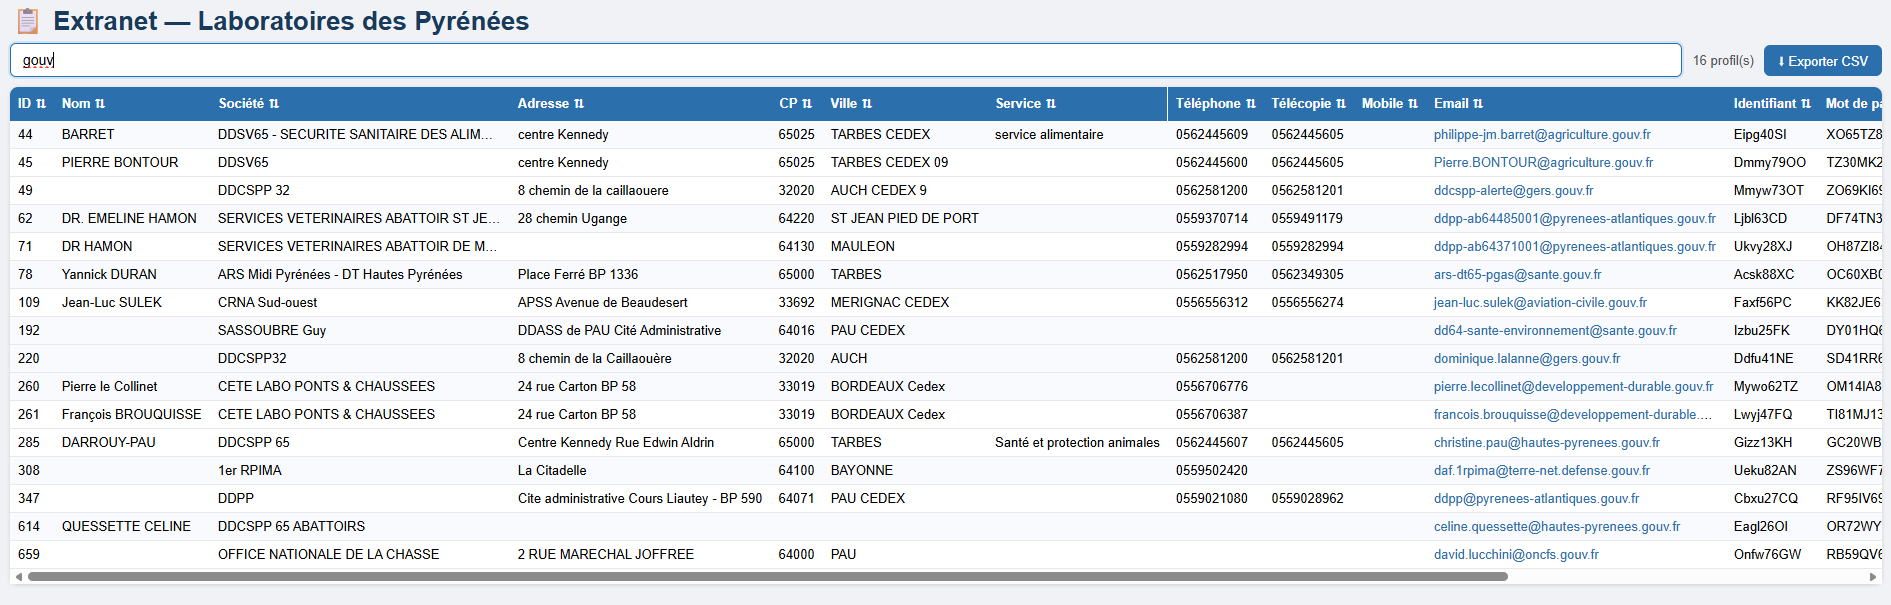Click the Téléphone sort icon
The height and width of the screenshot is (605, 1891).
[1251, 104]
